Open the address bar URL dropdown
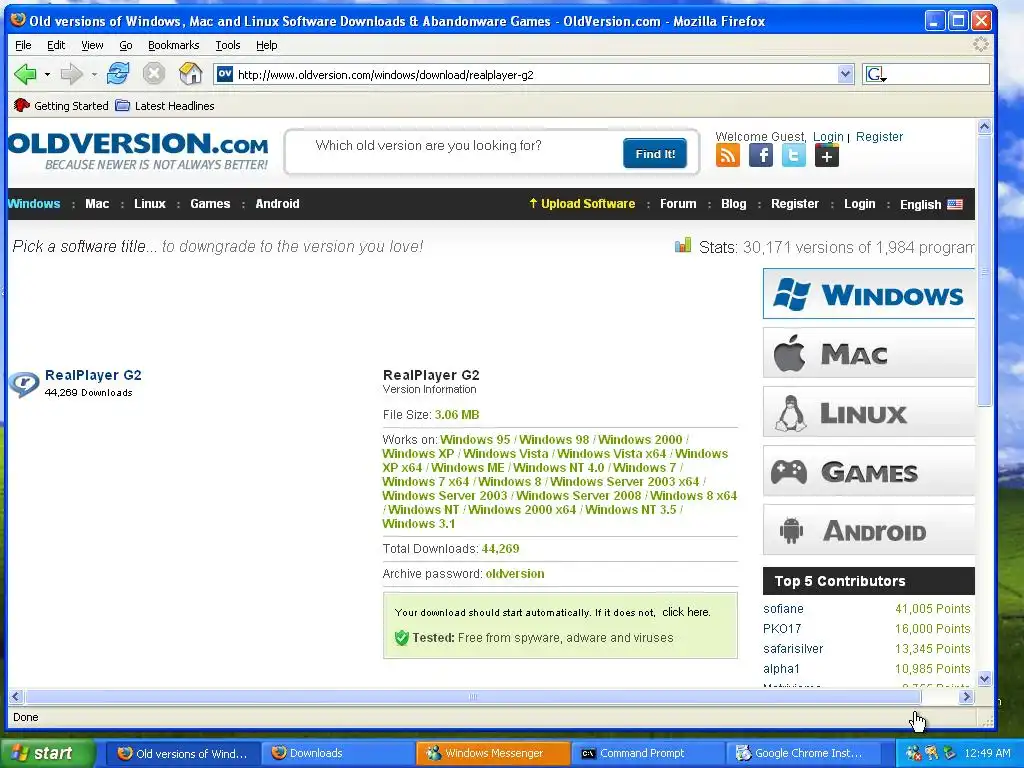This screenshot has width=1024, height=768. (845, 74)
